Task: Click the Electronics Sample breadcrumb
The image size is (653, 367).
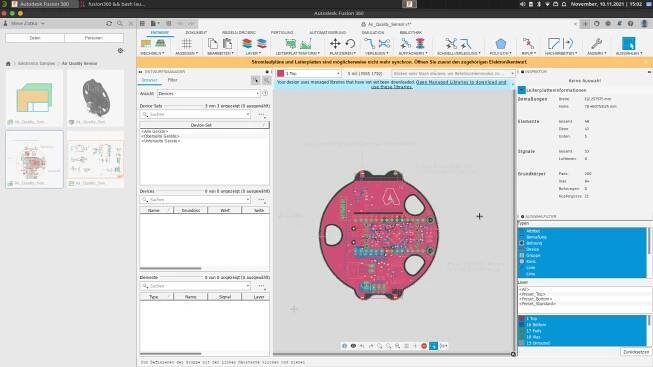Action: point(36,63)
